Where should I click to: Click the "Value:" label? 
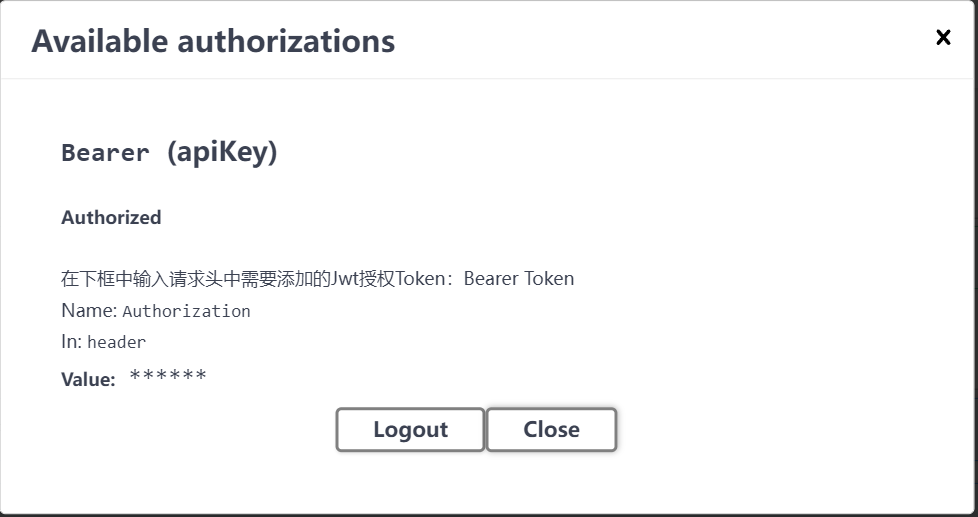(88, 379)
